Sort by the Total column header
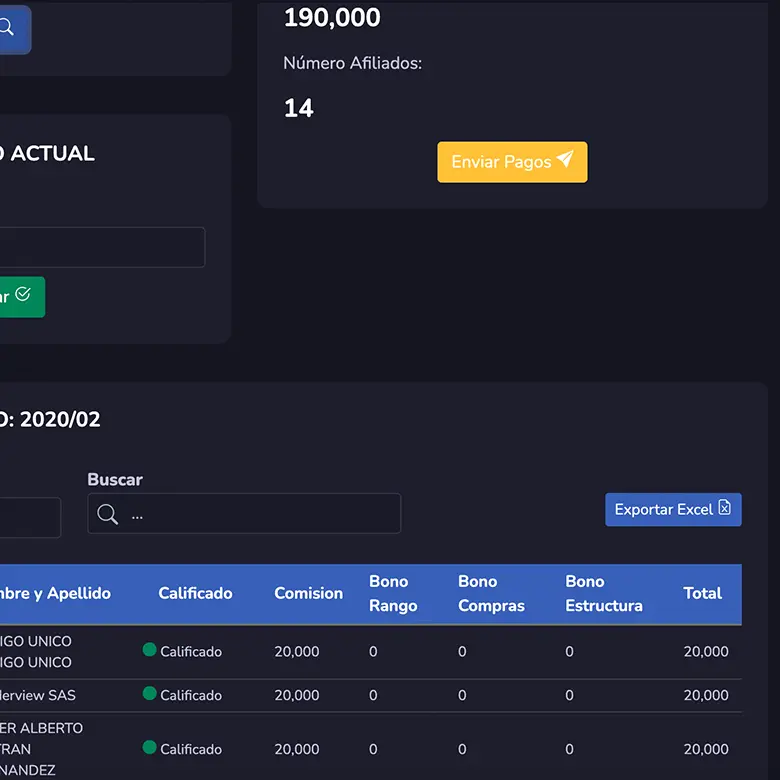Image resolution: width=780 pixels, height=780 pixels. pyautogui.click(x=702, y=594)
